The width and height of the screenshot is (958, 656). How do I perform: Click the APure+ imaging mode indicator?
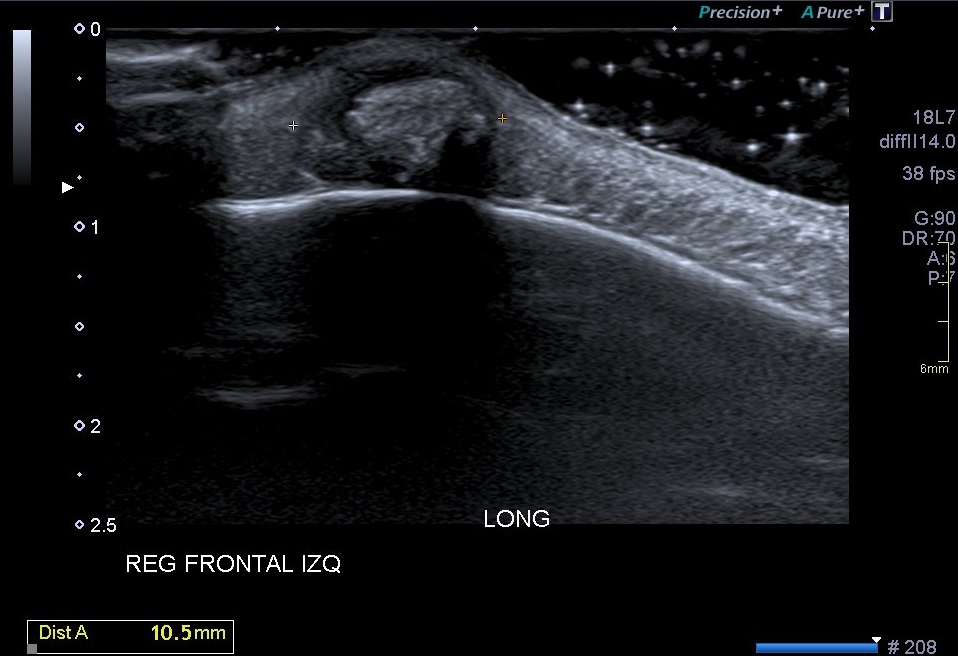[832, 12]
